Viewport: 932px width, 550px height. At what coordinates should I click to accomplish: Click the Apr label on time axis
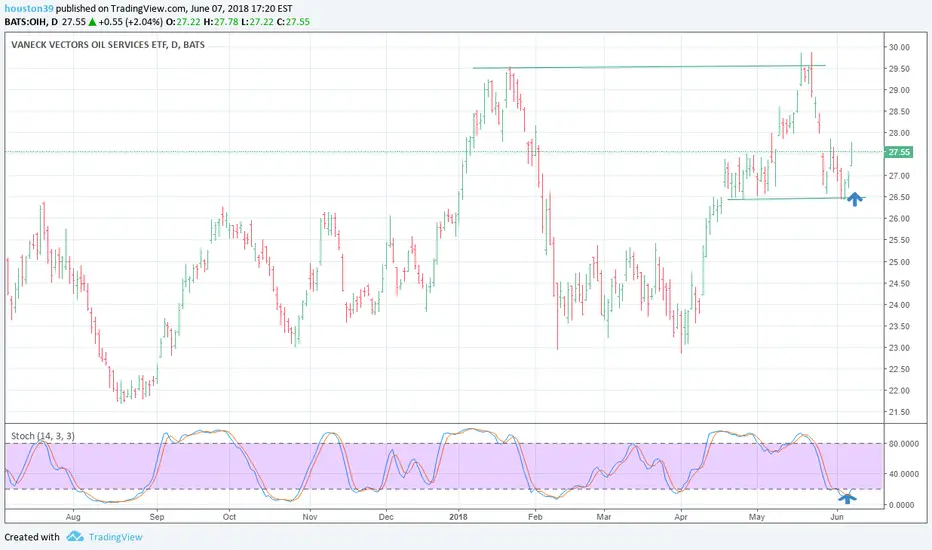[681, 517]
